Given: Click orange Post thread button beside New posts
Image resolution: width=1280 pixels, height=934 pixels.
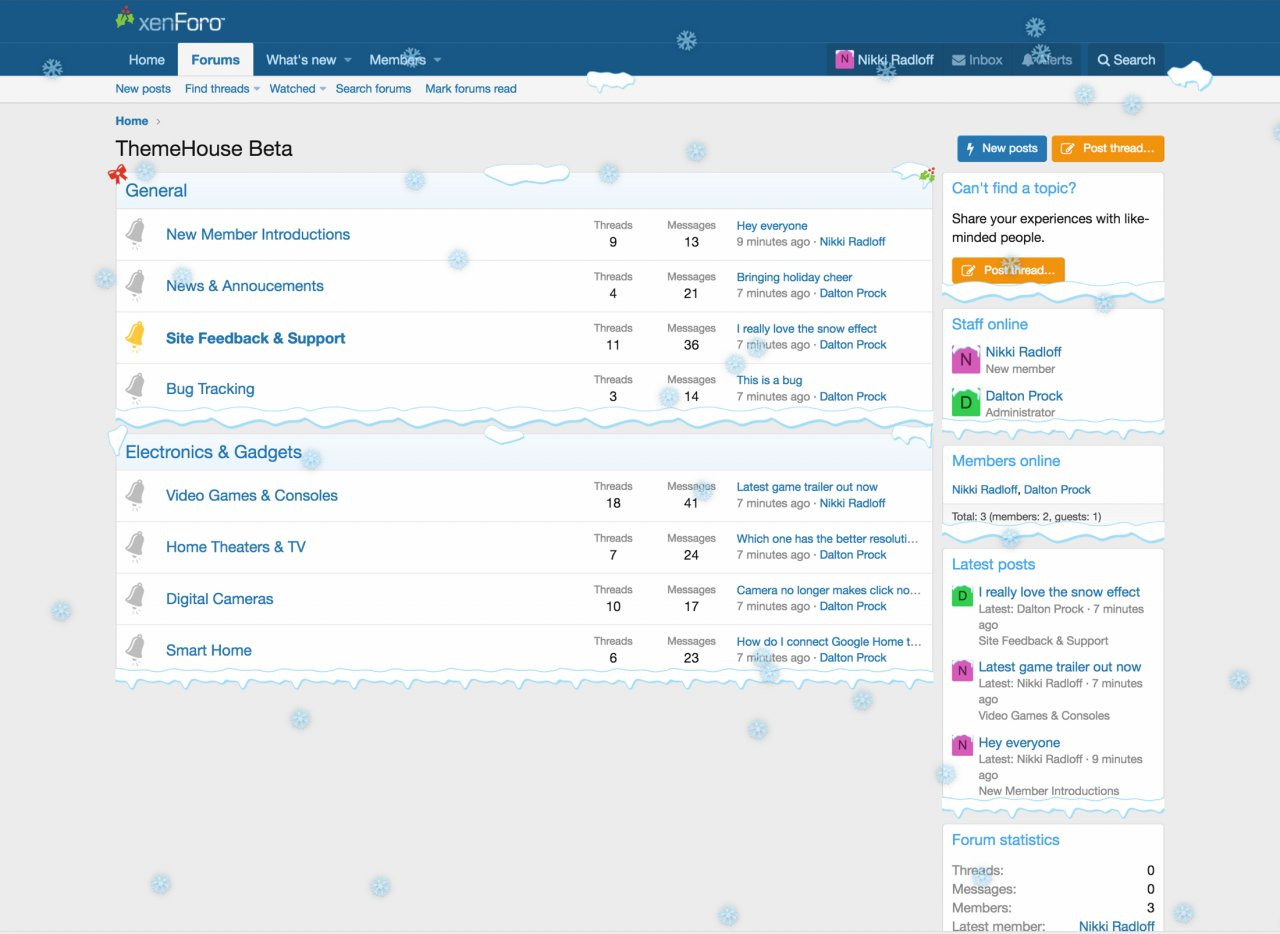Looking at the screenshot, I should tap(1107, 148).
